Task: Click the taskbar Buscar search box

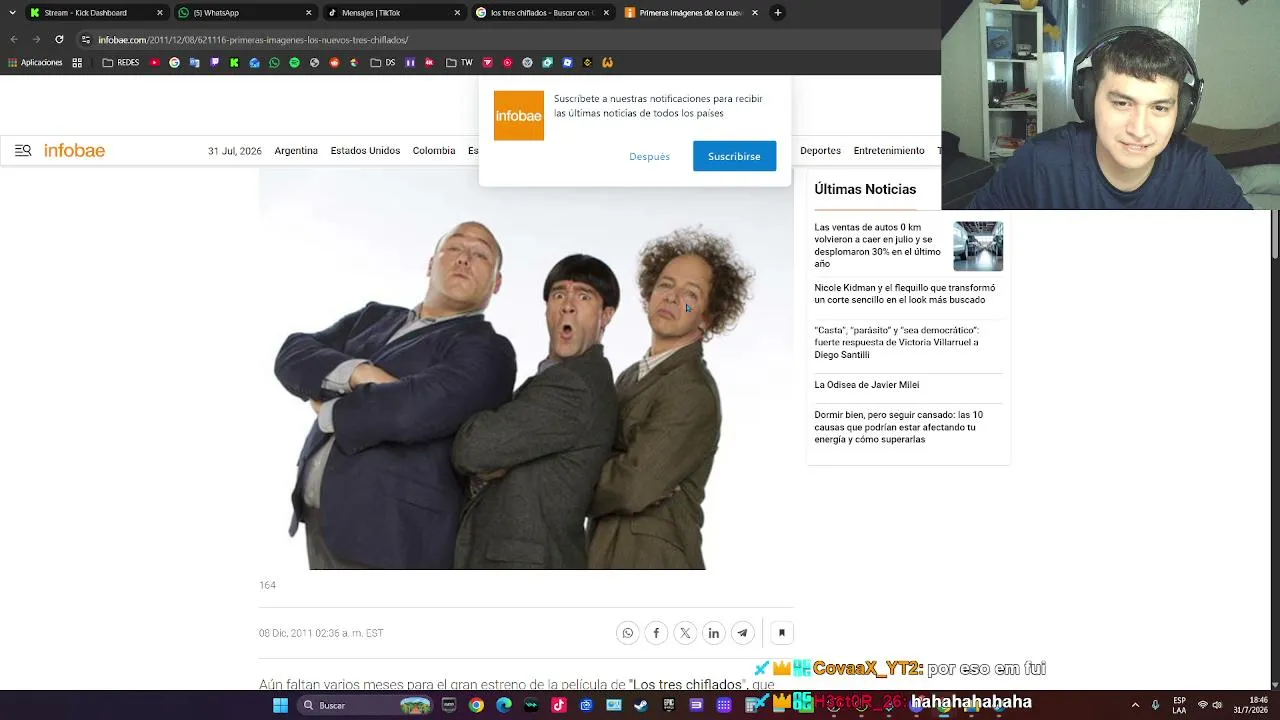Action: [x=367, y=705]
